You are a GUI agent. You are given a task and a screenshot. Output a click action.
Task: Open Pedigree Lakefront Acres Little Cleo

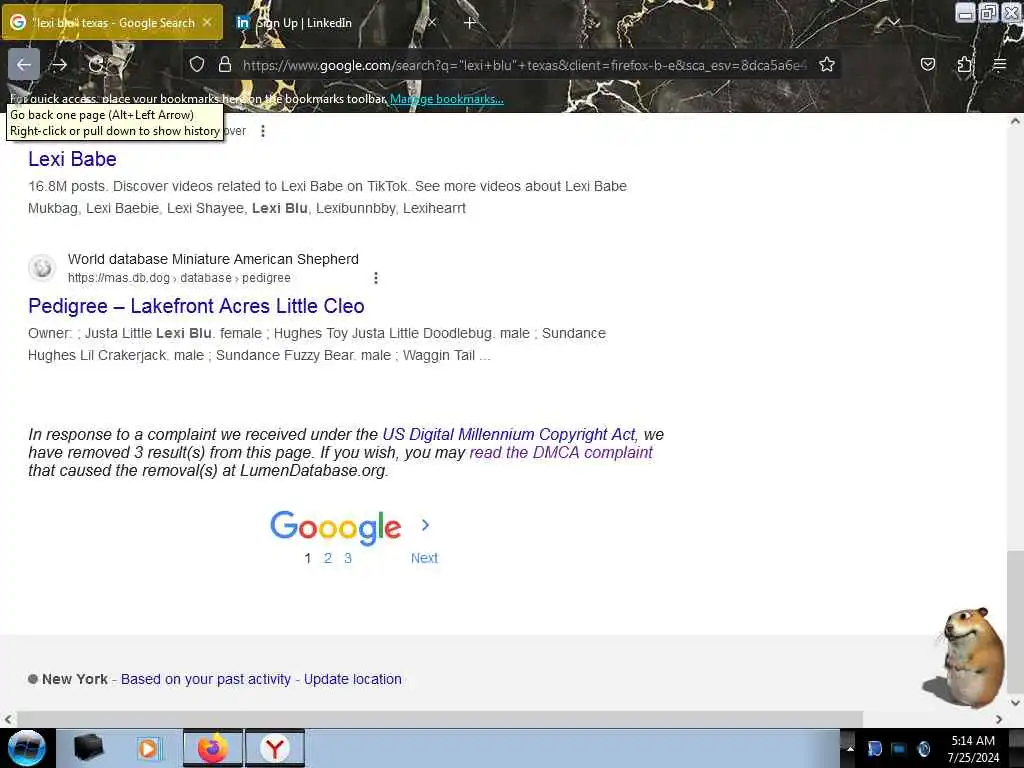[x=196, y=306]
